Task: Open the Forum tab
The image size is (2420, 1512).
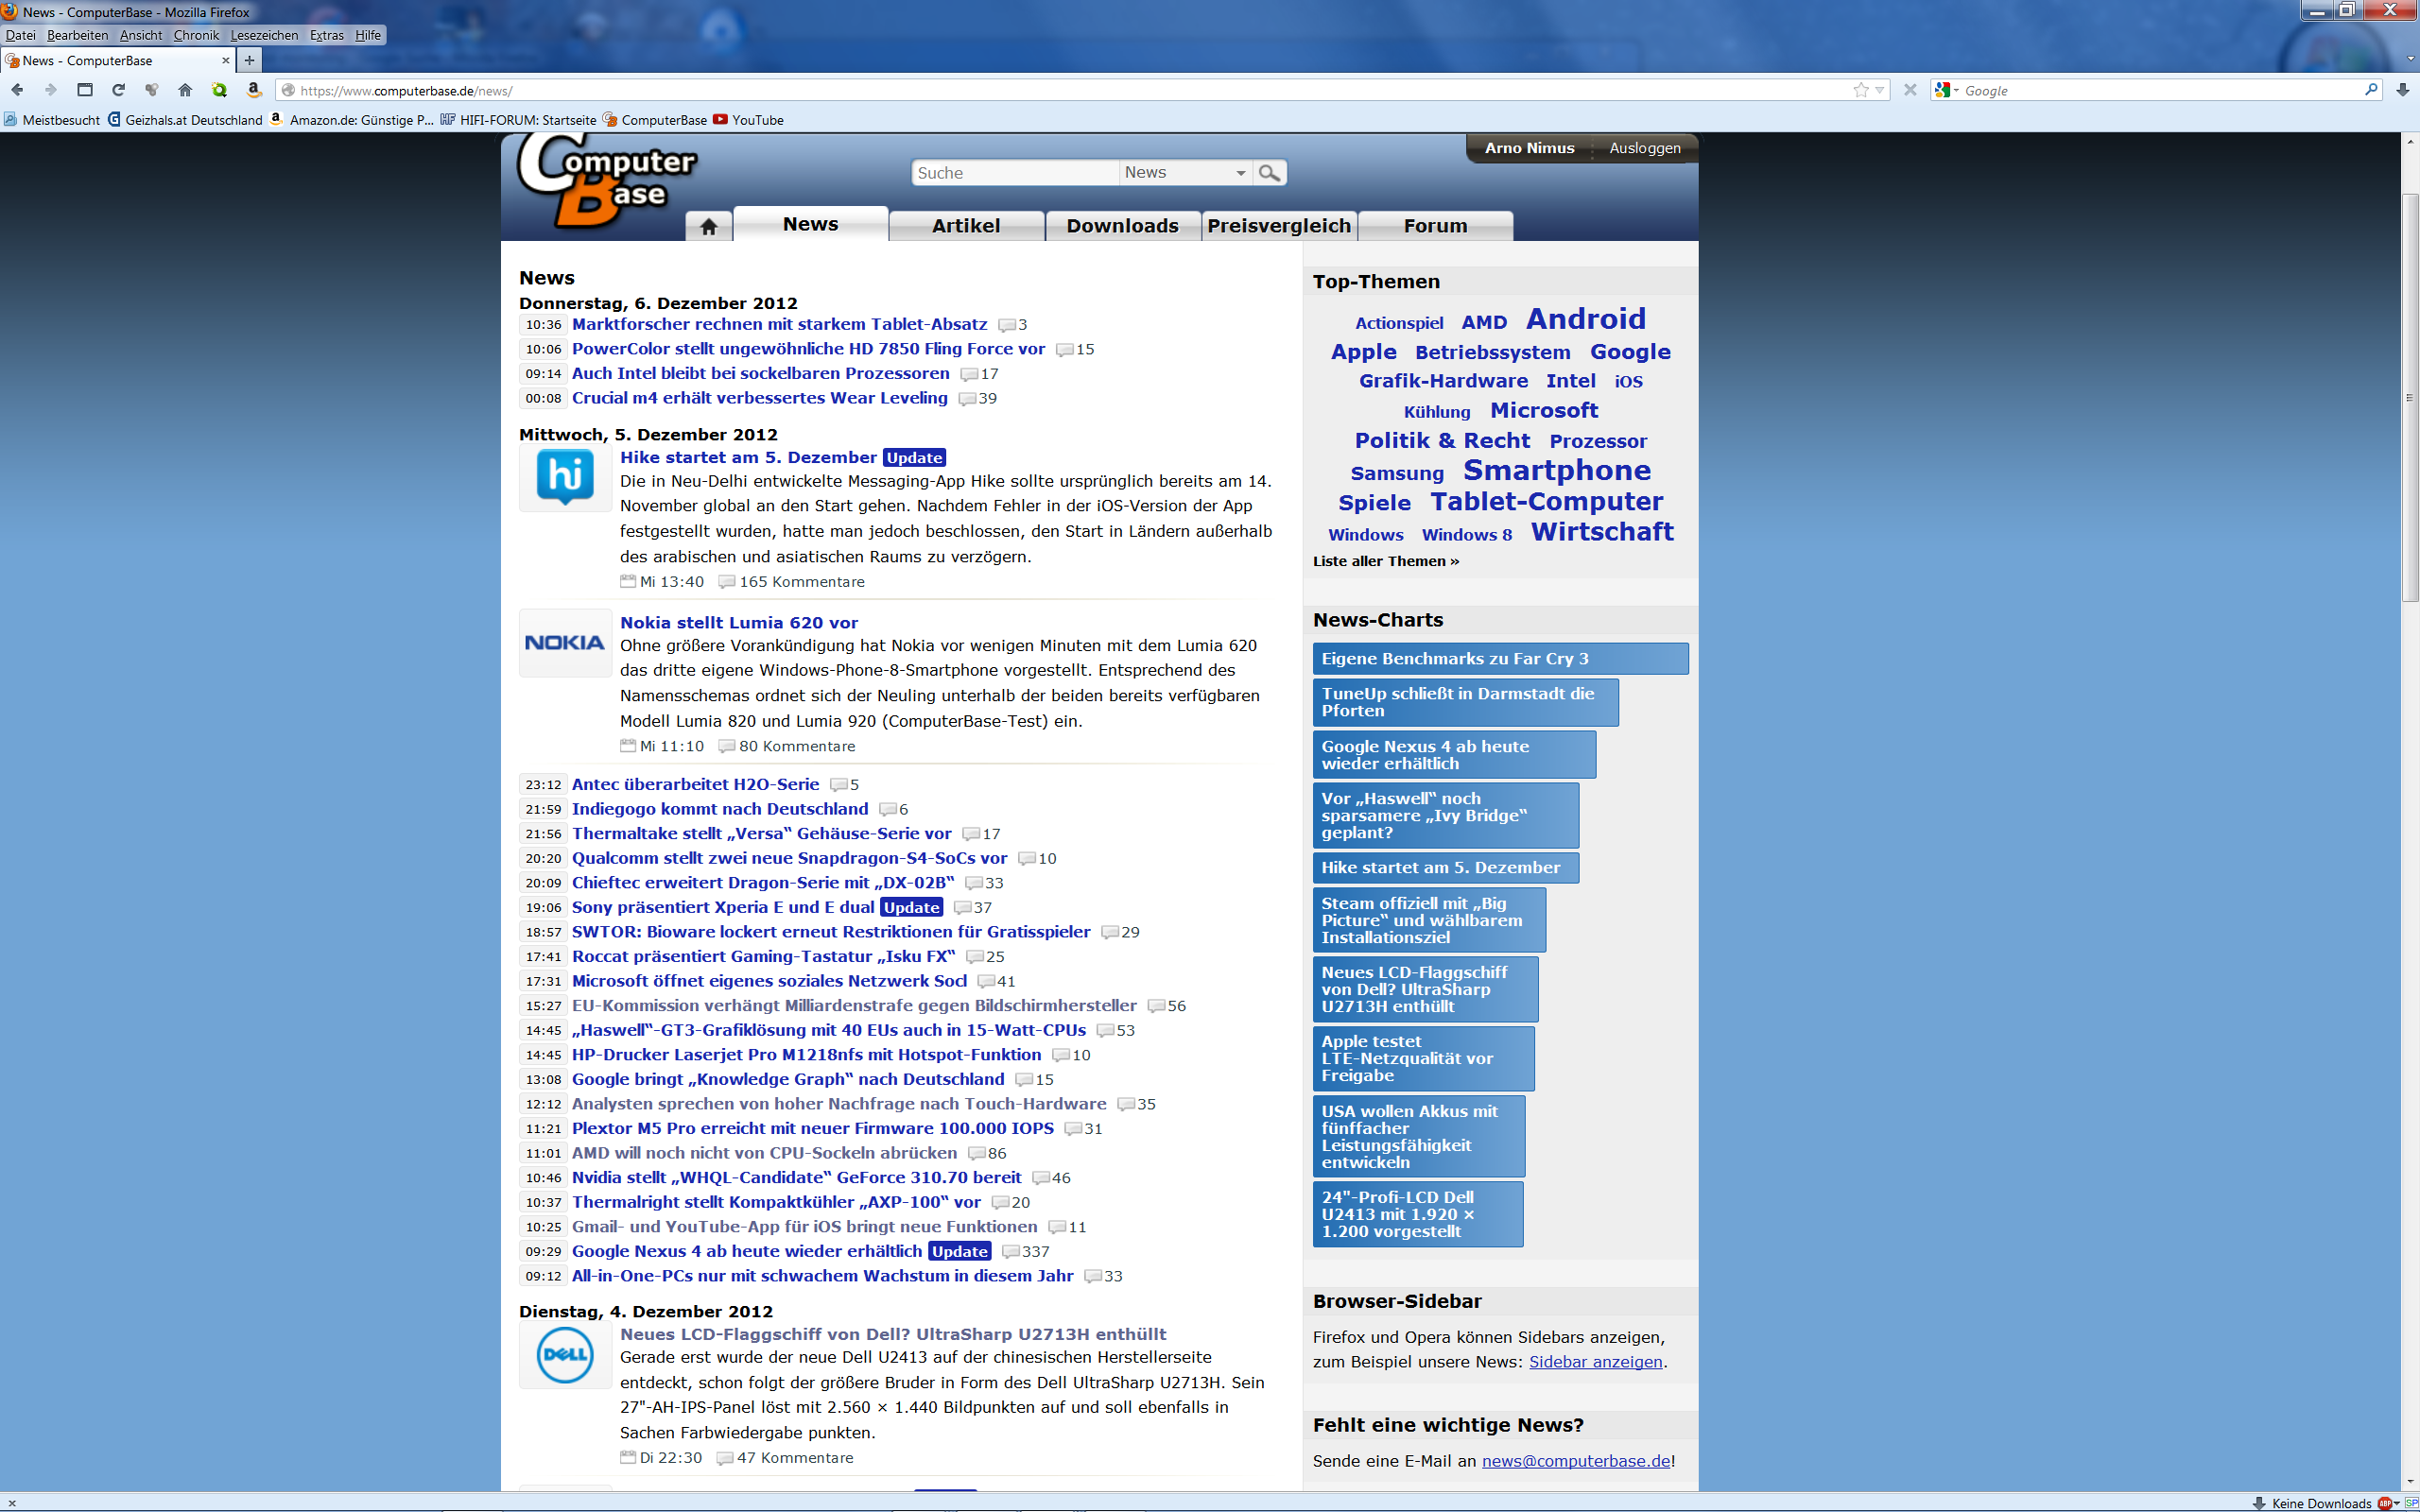Action: 1435,226
